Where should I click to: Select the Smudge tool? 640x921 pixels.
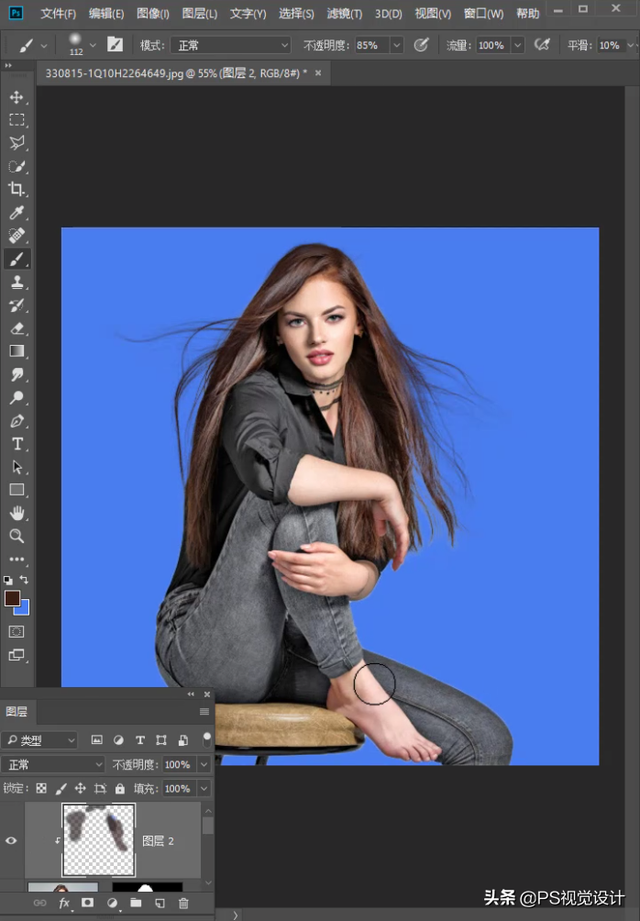[x=16, y=374]
